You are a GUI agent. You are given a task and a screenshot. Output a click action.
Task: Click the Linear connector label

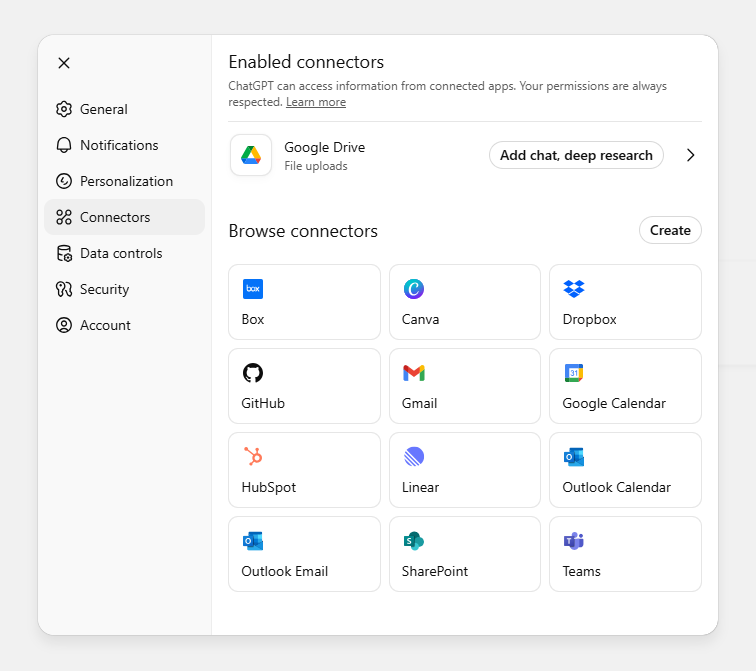pyautogui.click(x=420, y=487)
